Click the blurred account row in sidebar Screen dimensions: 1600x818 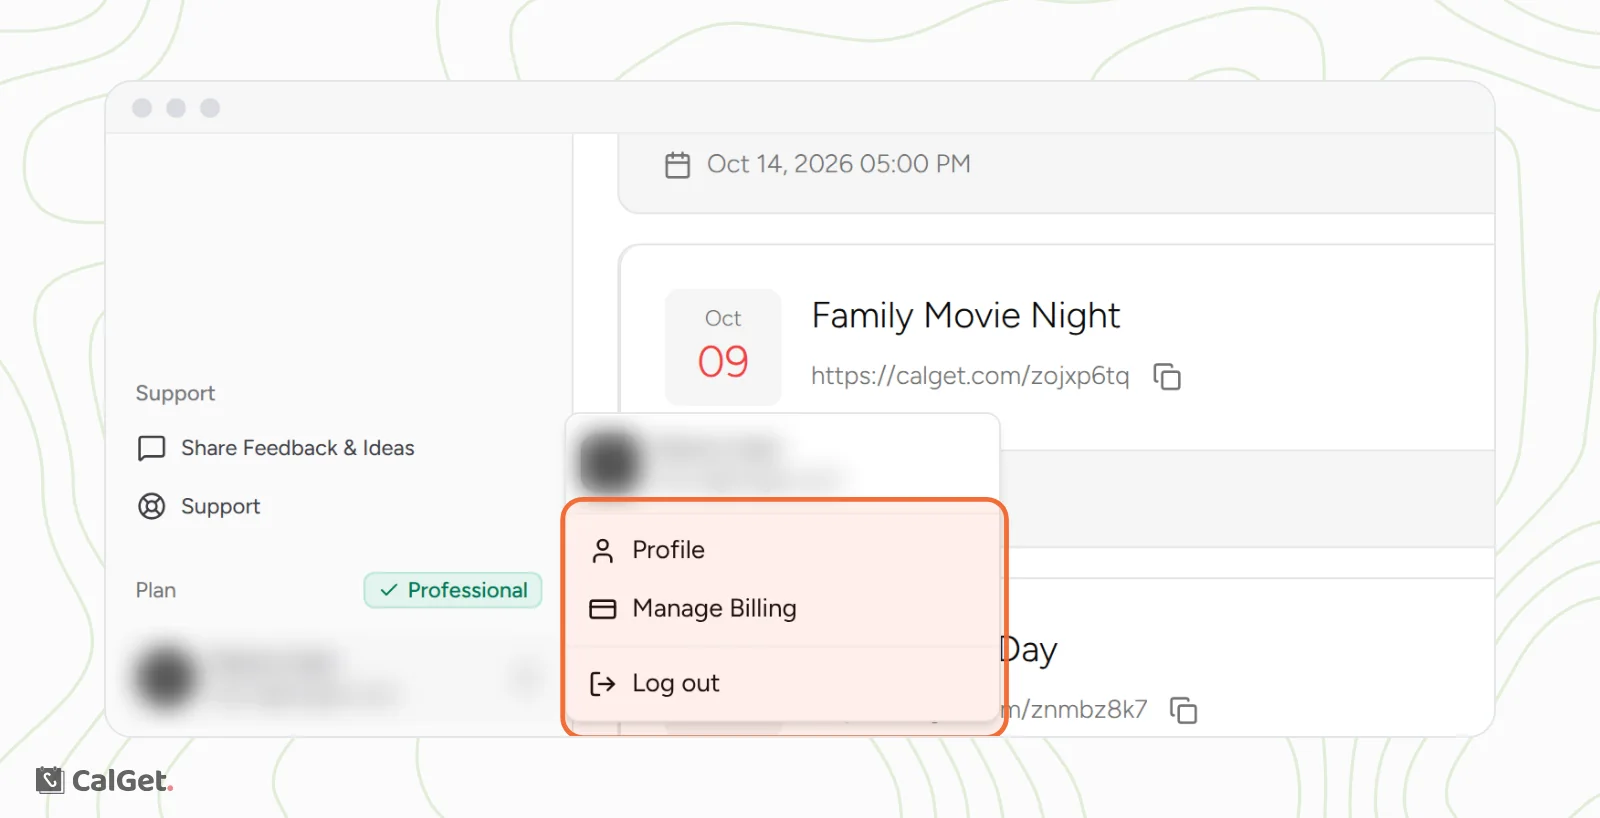338,677
